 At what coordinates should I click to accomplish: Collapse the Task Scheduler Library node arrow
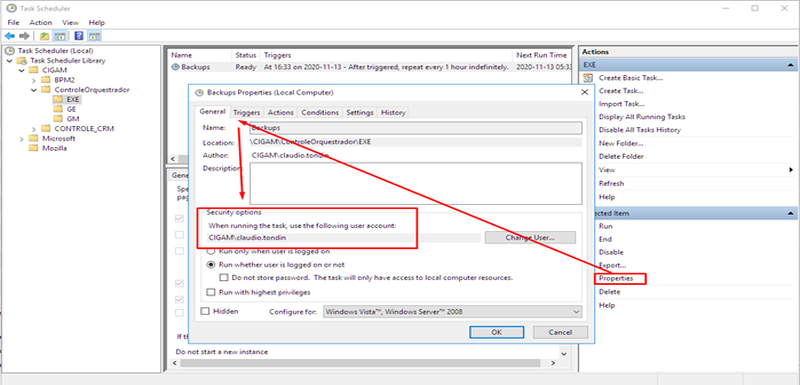[x=9, y=60]
